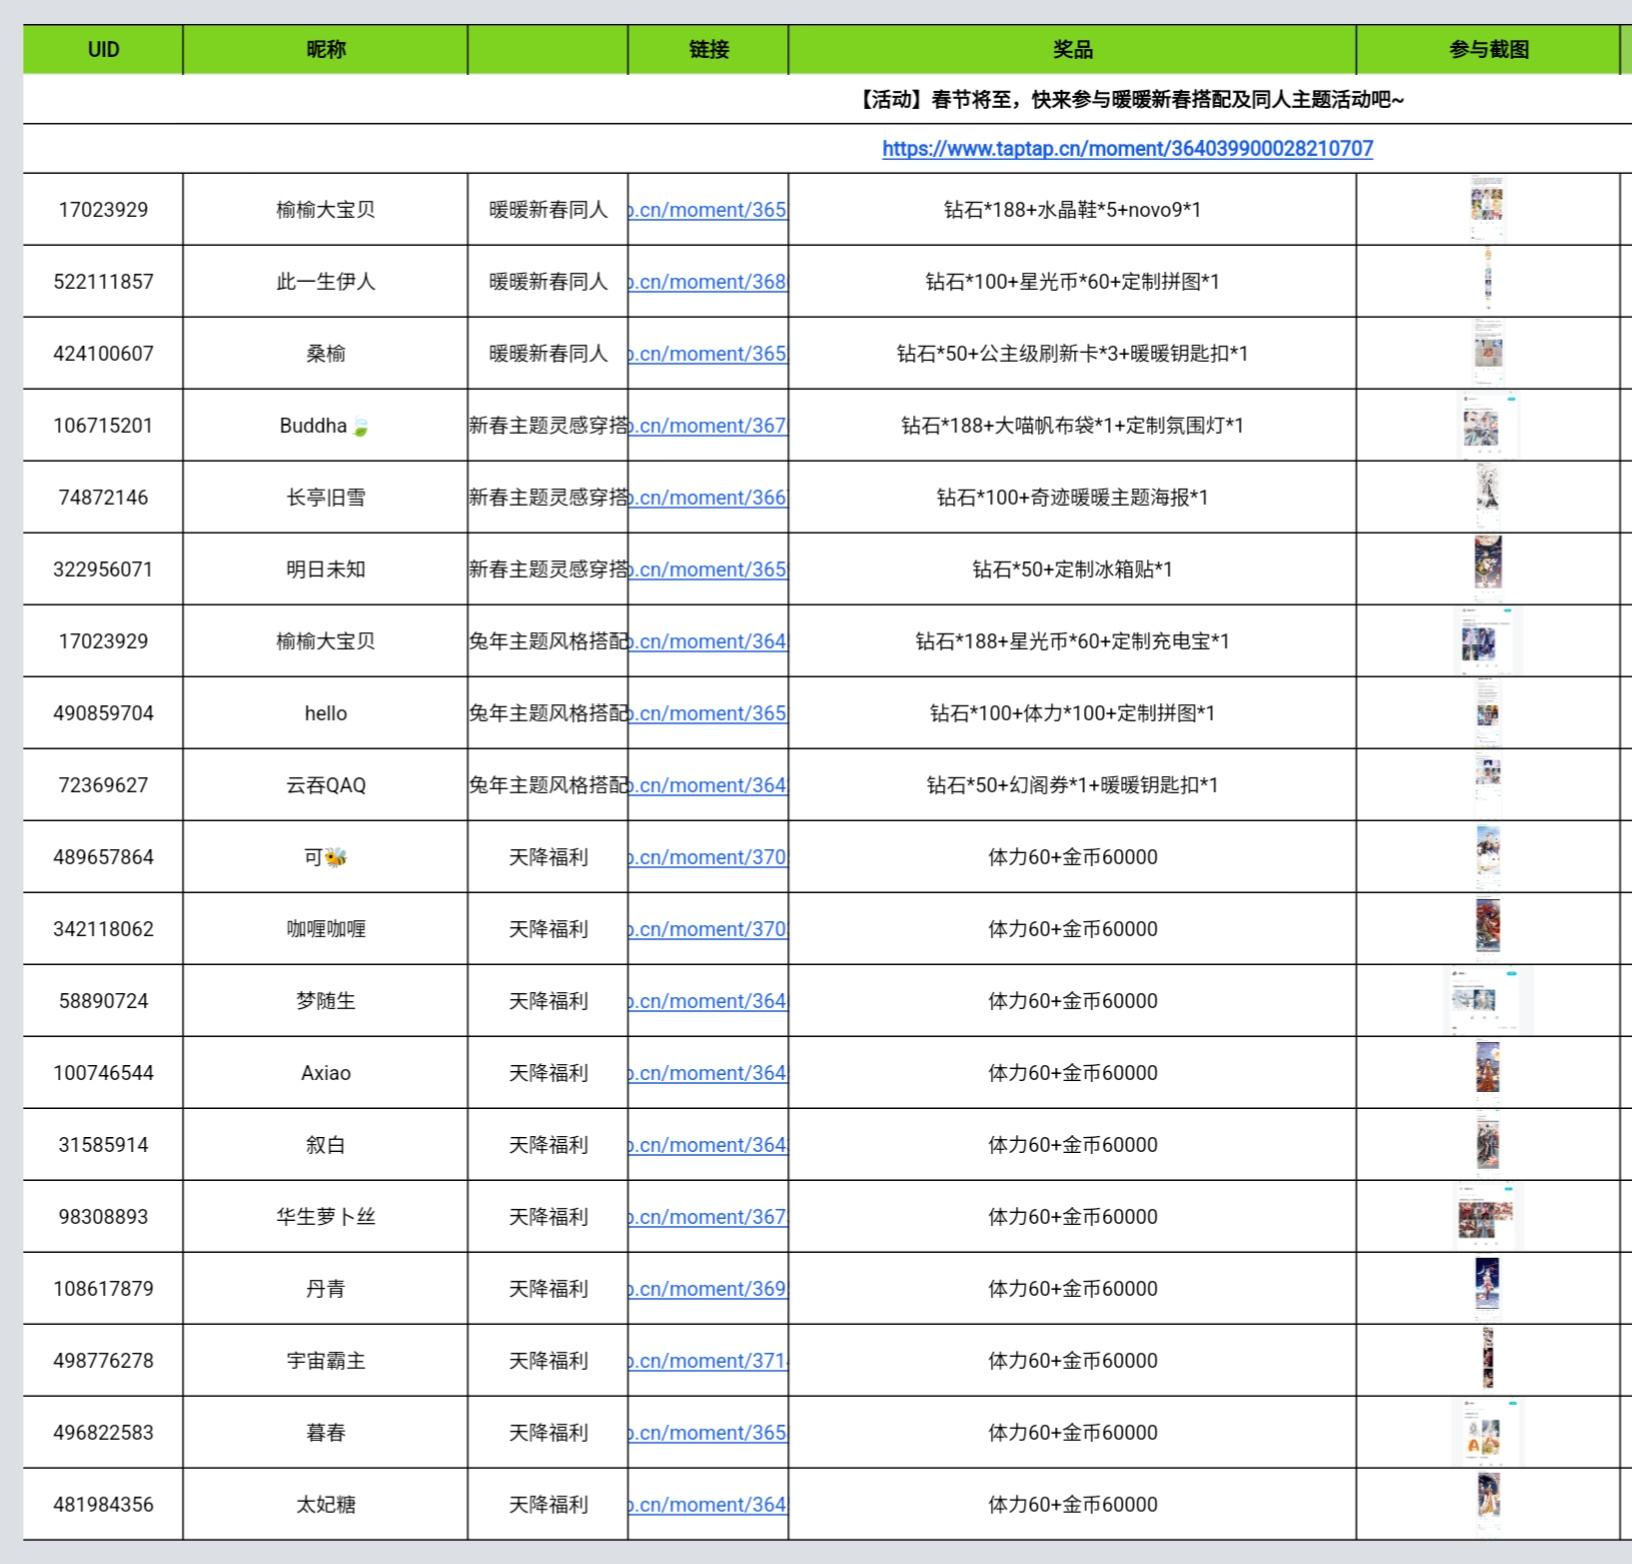
Task: Open screenshot thumbnail in Axiao row
Action: click(1488, 1073)
